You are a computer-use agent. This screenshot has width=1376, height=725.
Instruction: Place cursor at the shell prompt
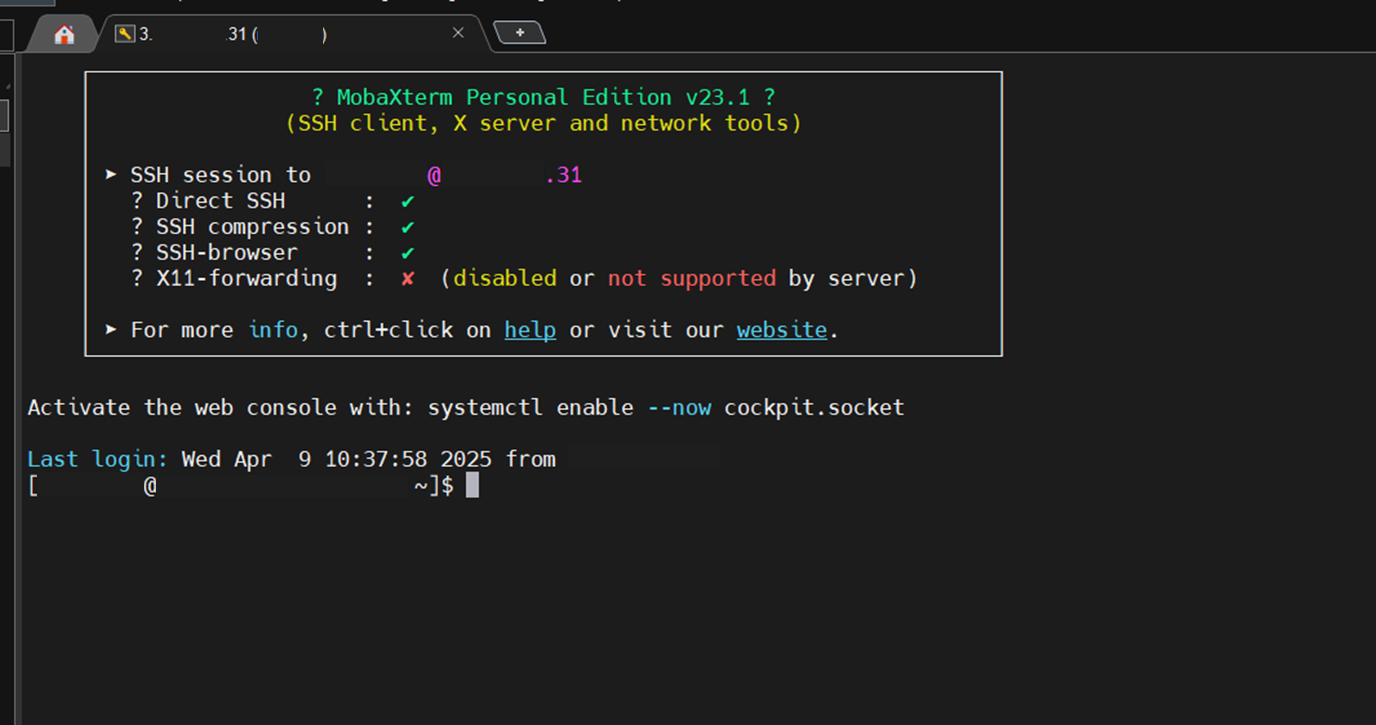472,486
